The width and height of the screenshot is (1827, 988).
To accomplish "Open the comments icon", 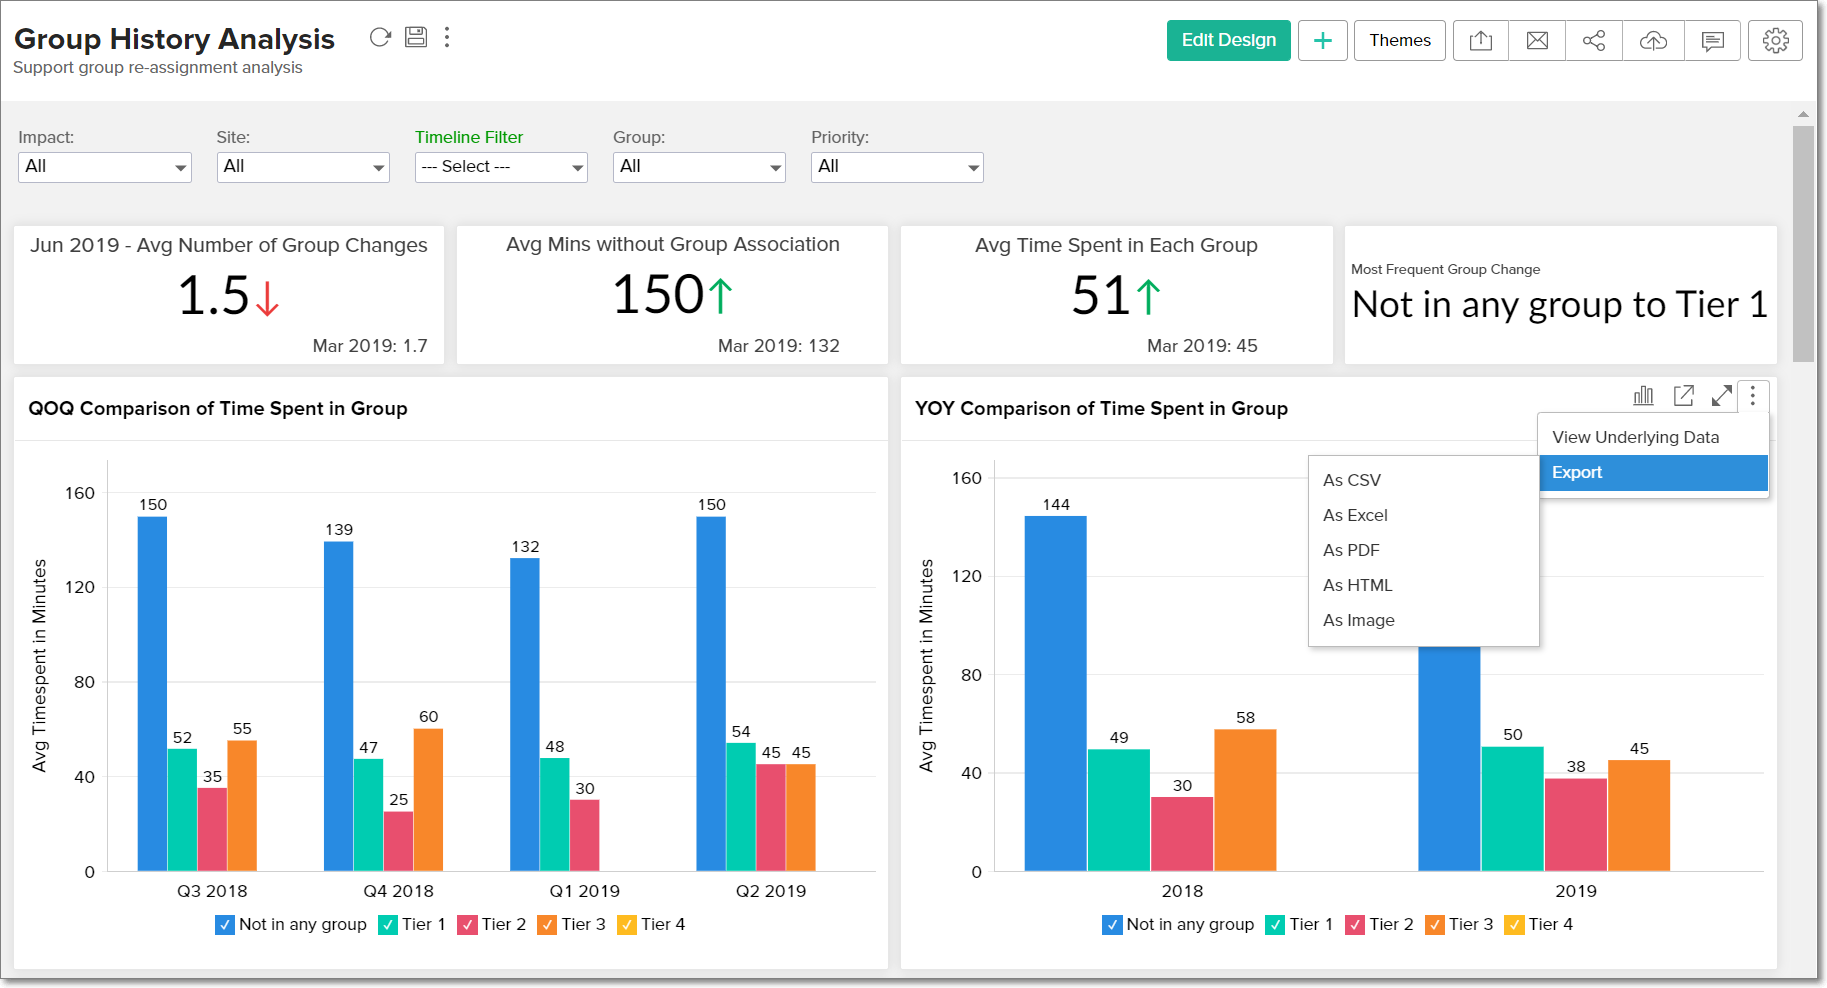I will [1713, 40].
